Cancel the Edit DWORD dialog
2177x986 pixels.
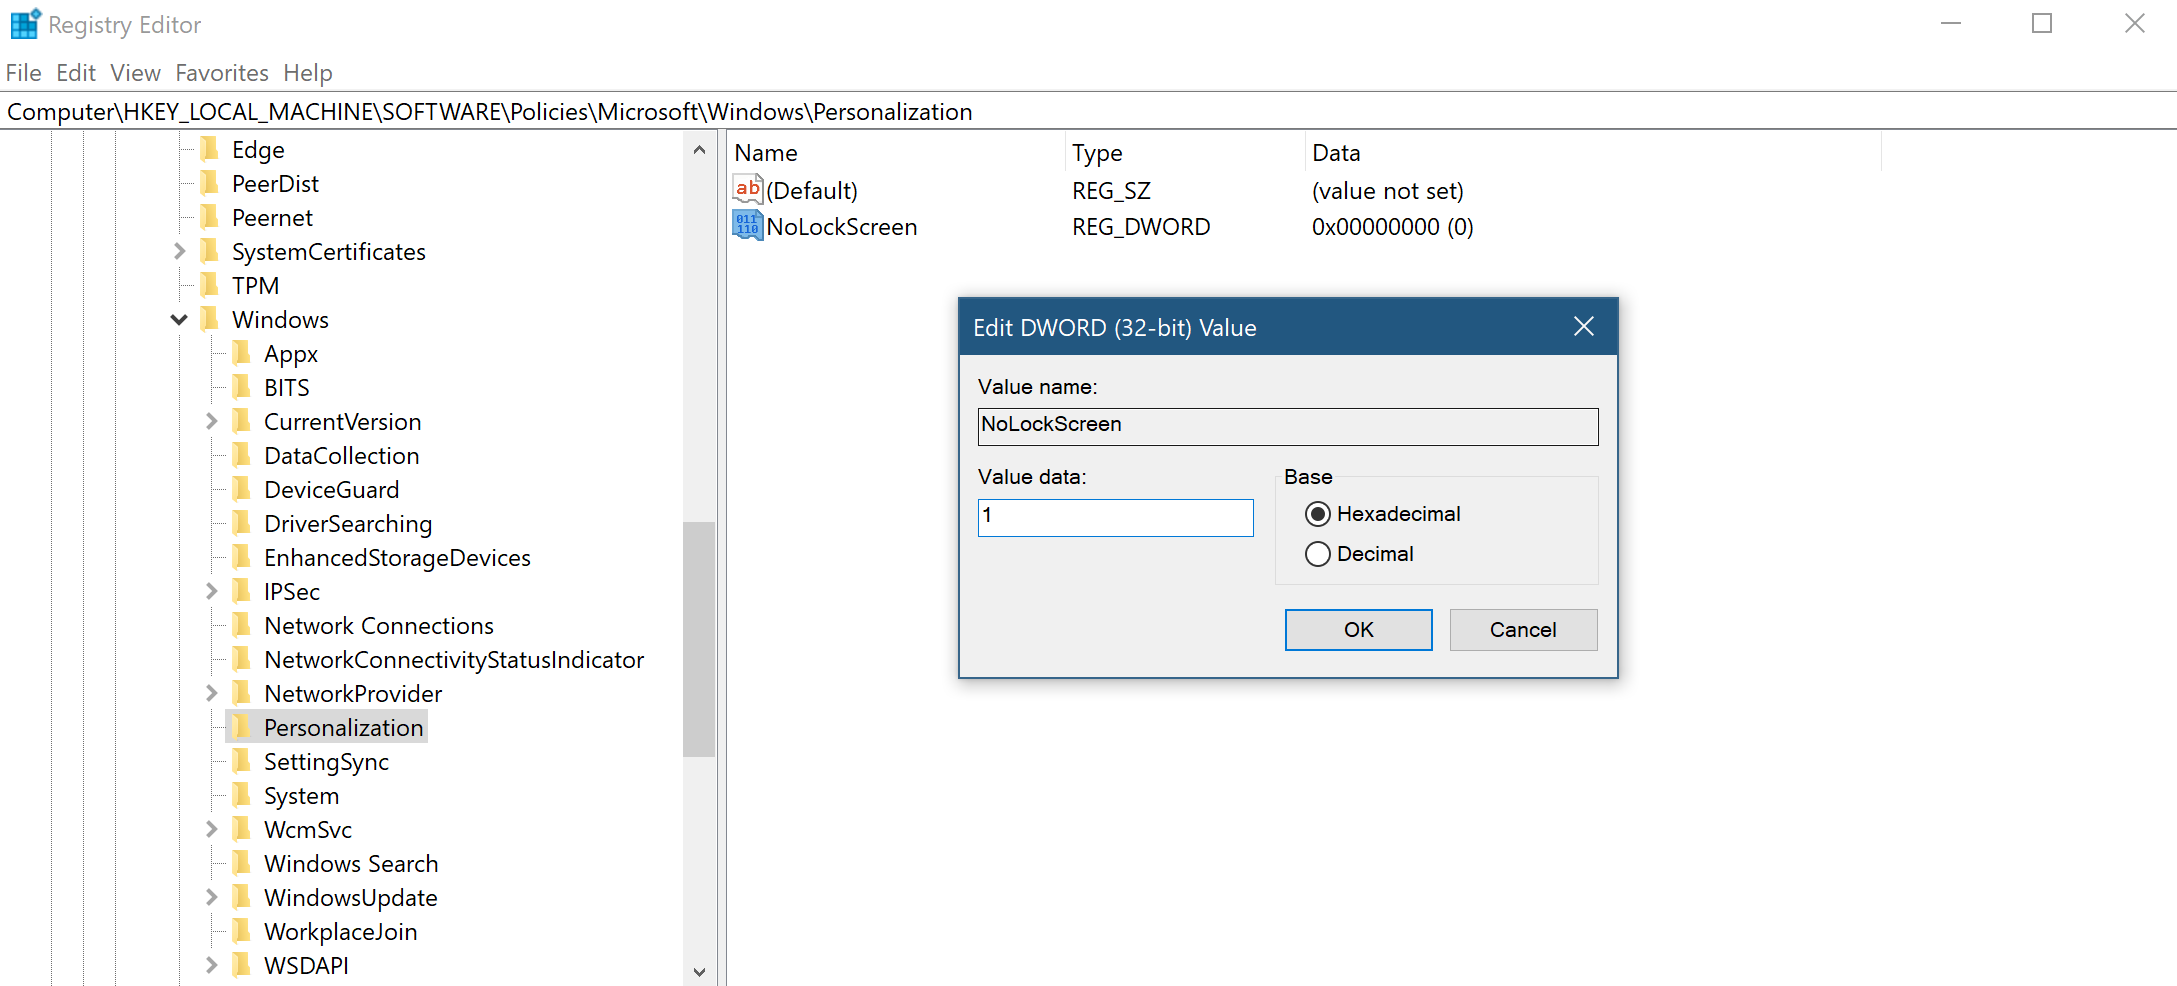tap(1523, 630)
